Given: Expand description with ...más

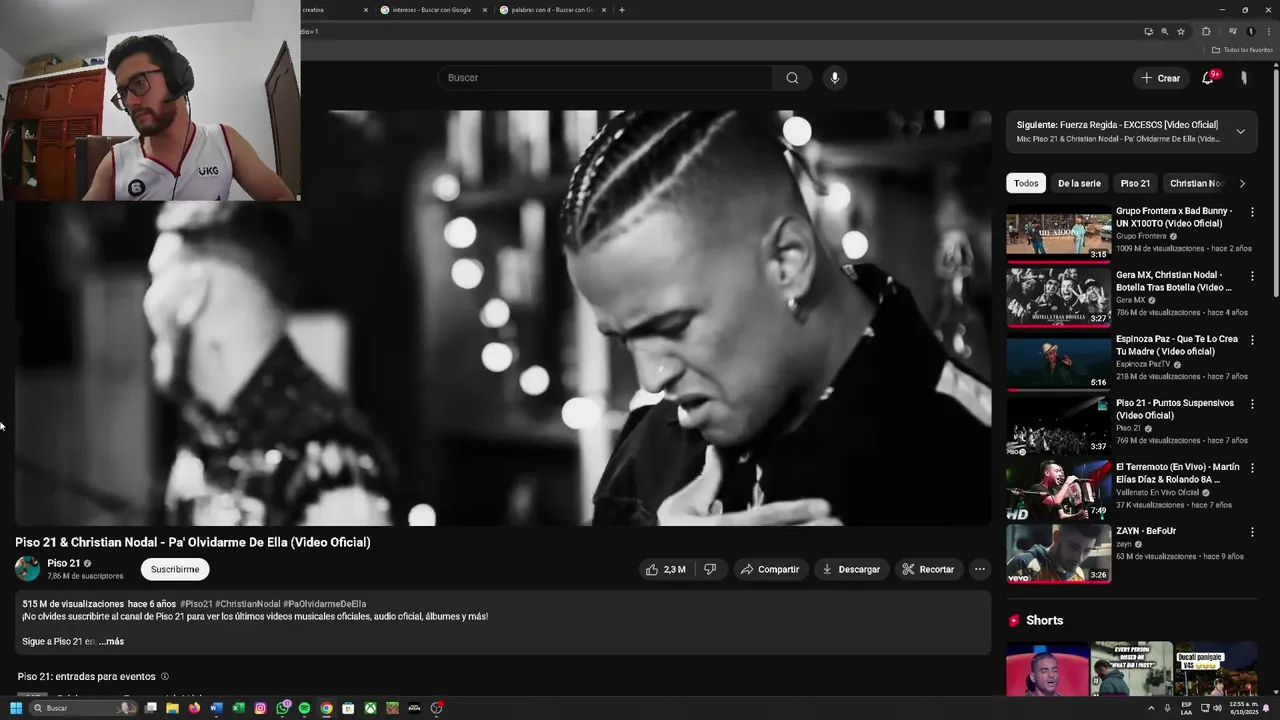Looking at the screenshot, I should [x=112, y=641].
